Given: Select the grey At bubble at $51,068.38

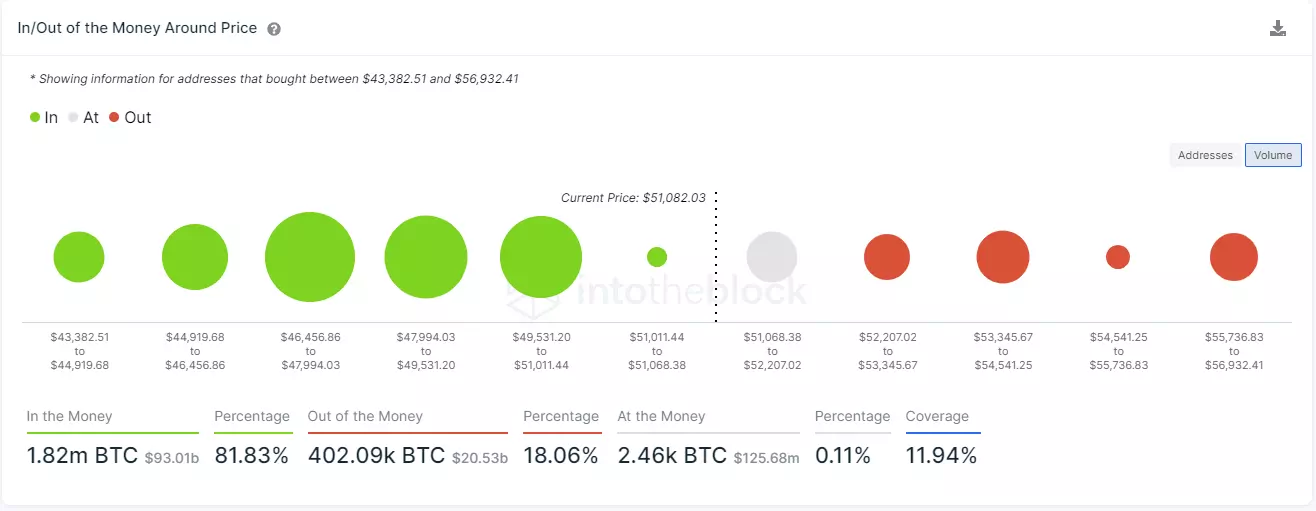Looking at the screenshot, I should [x=772, y=257].
